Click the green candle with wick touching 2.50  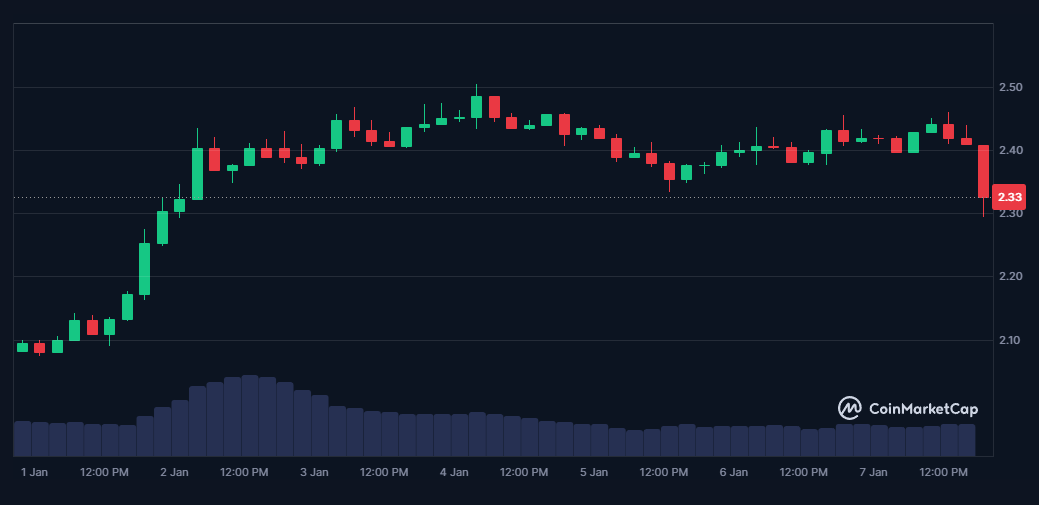click(476, 107)
